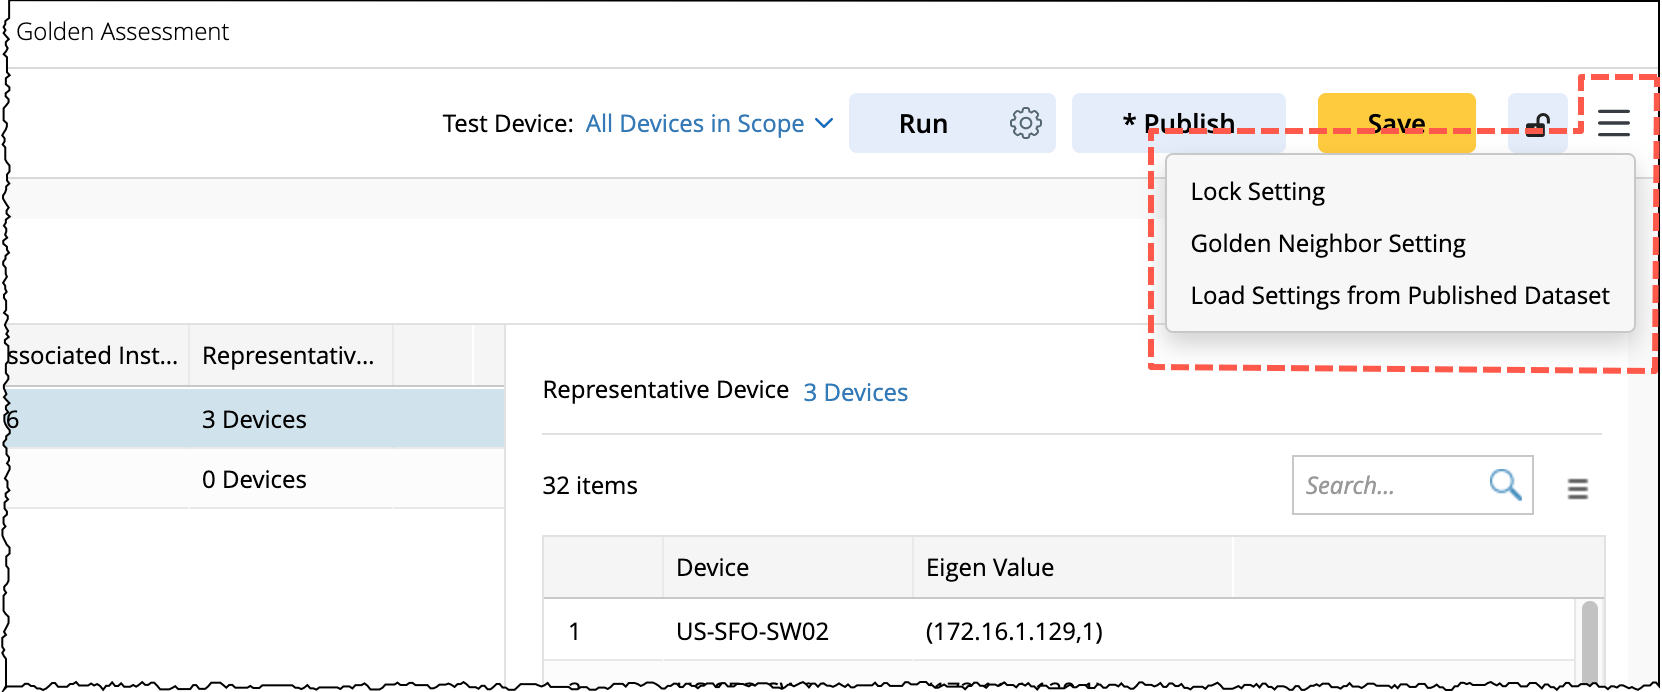
Task: Click the Eigen Value column header
Action: 989,567
